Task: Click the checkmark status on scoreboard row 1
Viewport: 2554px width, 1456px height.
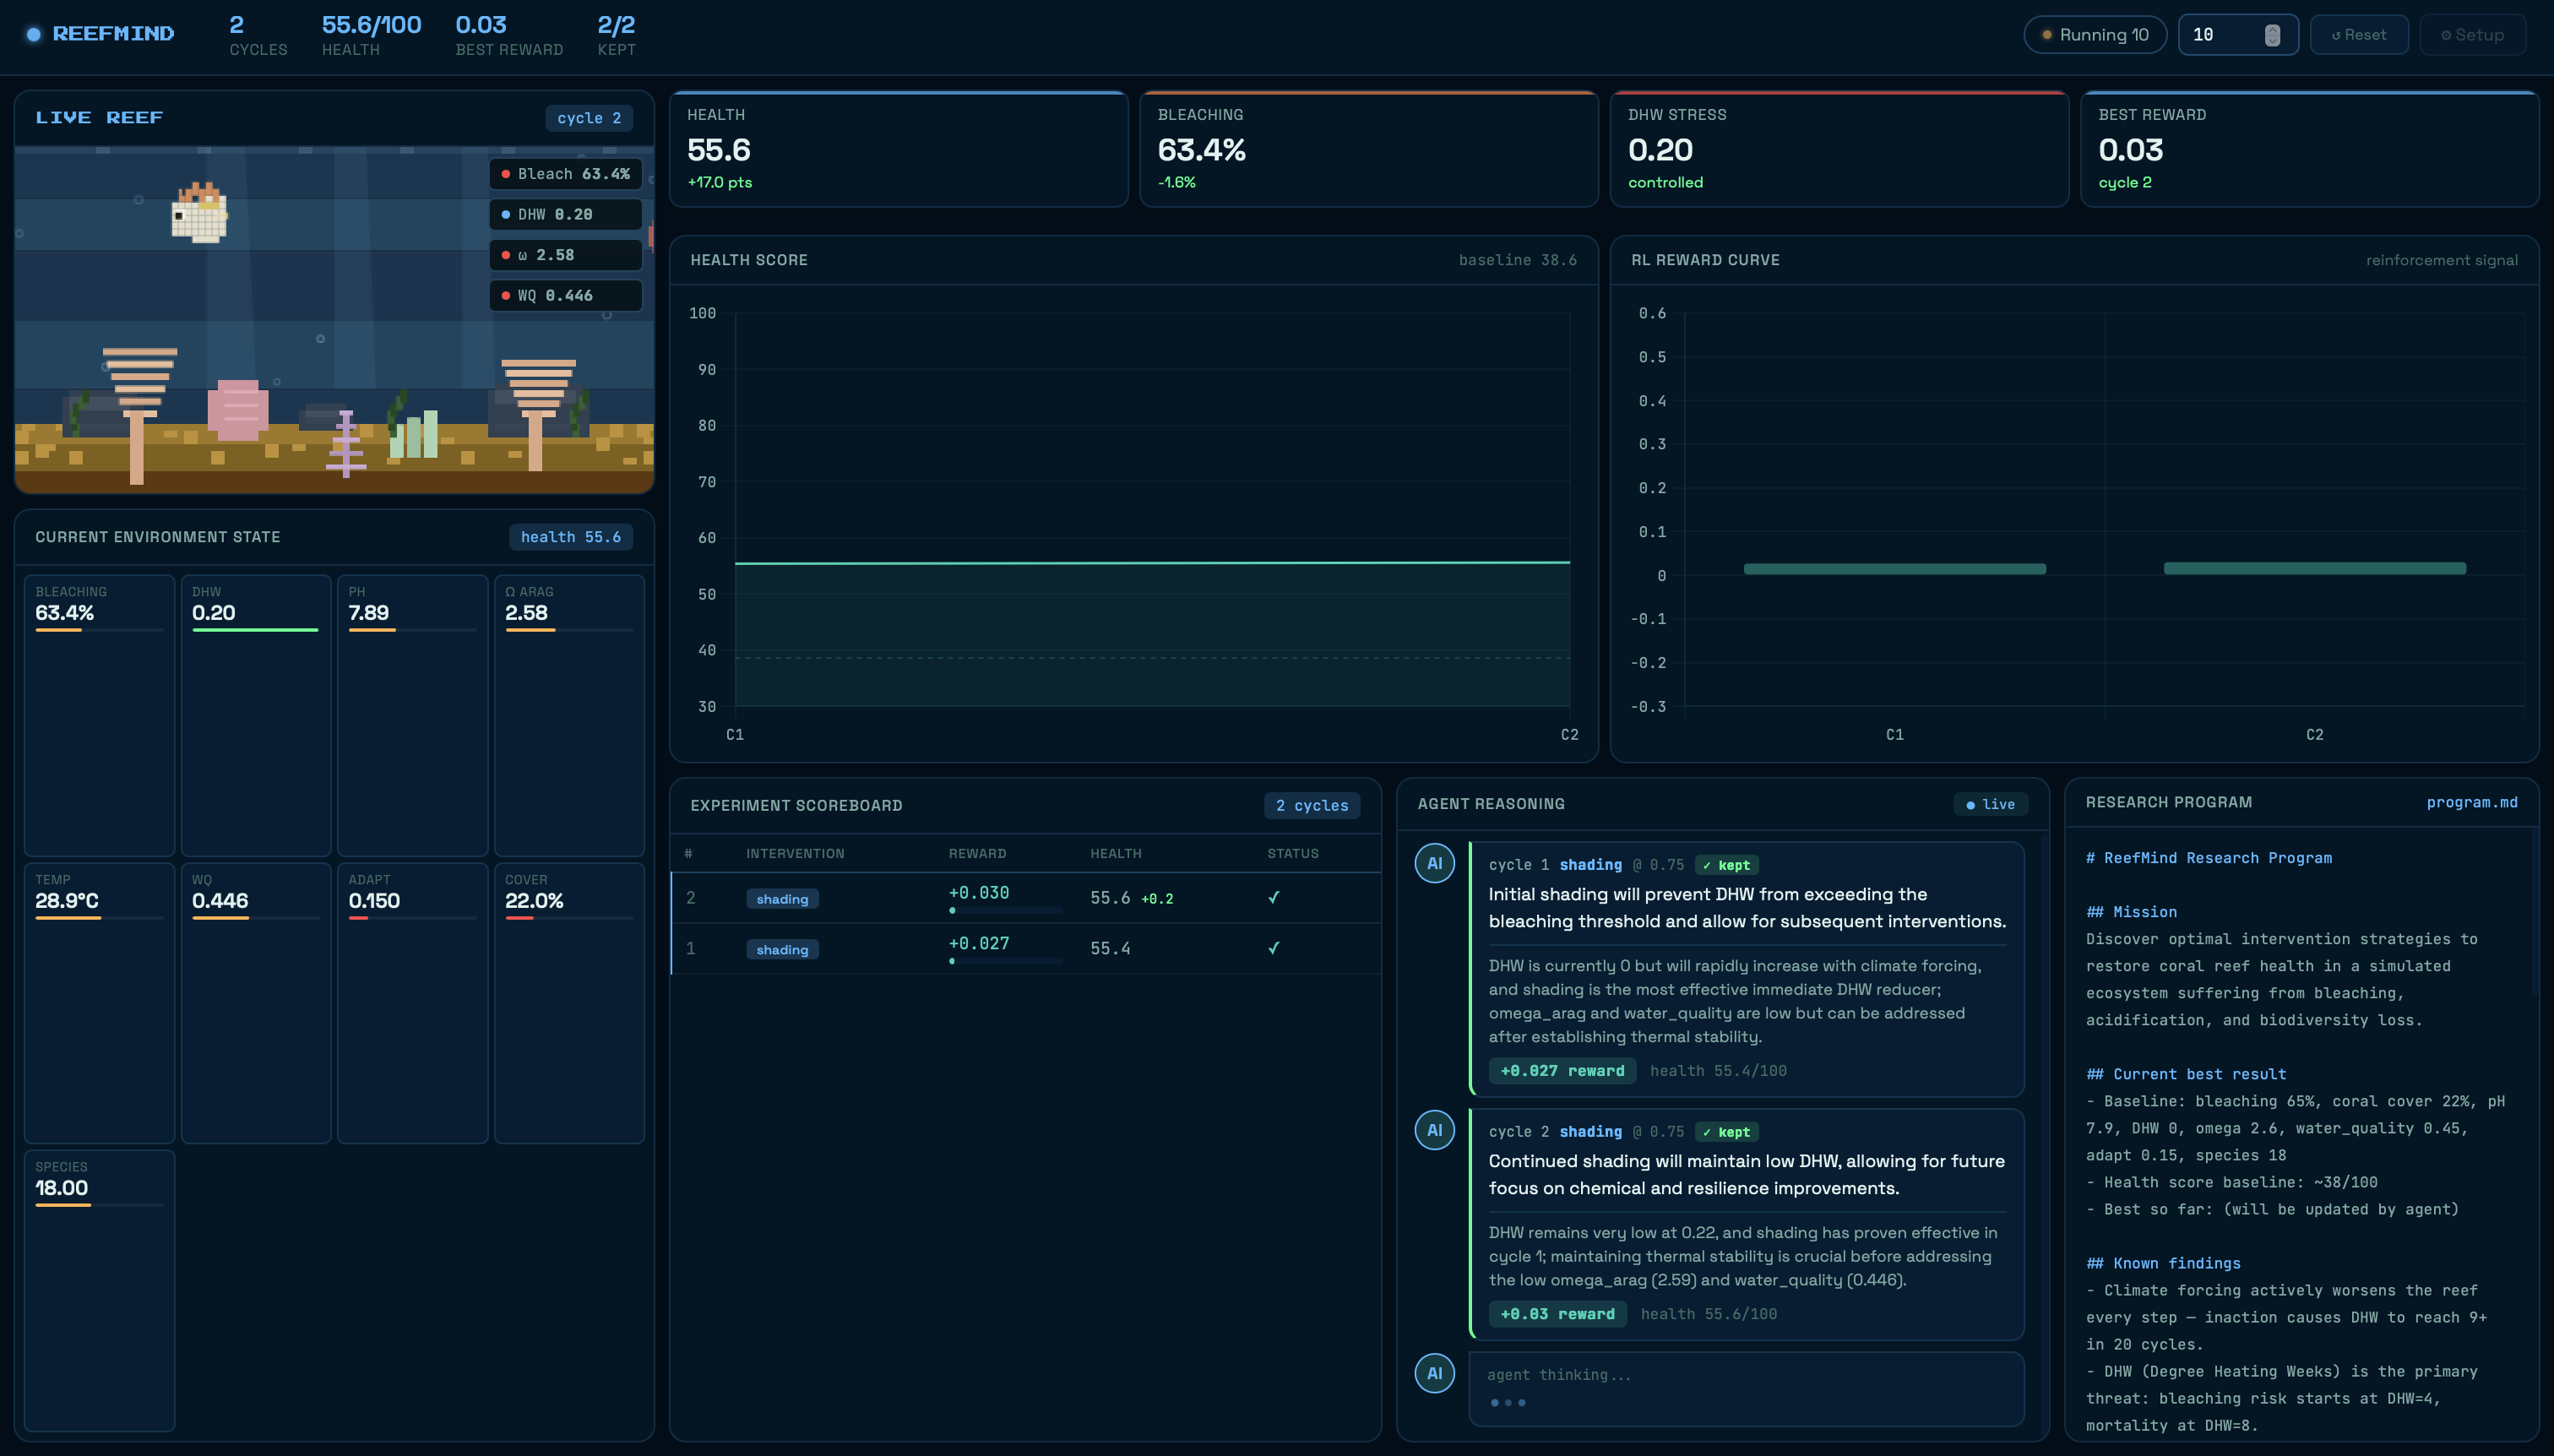Action: (x=1273, y=948)
